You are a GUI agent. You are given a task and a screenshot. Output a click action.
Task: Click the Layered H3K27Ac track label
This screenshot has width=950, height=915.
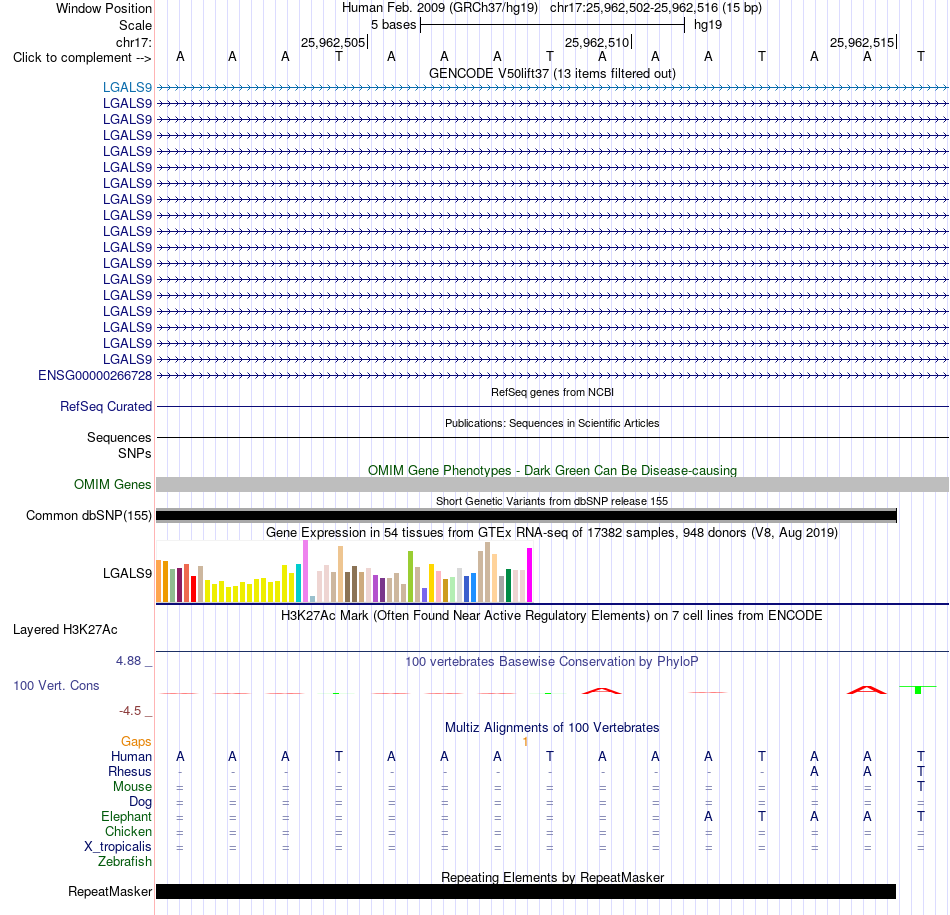pyautogui.click(x=65, y=630)
